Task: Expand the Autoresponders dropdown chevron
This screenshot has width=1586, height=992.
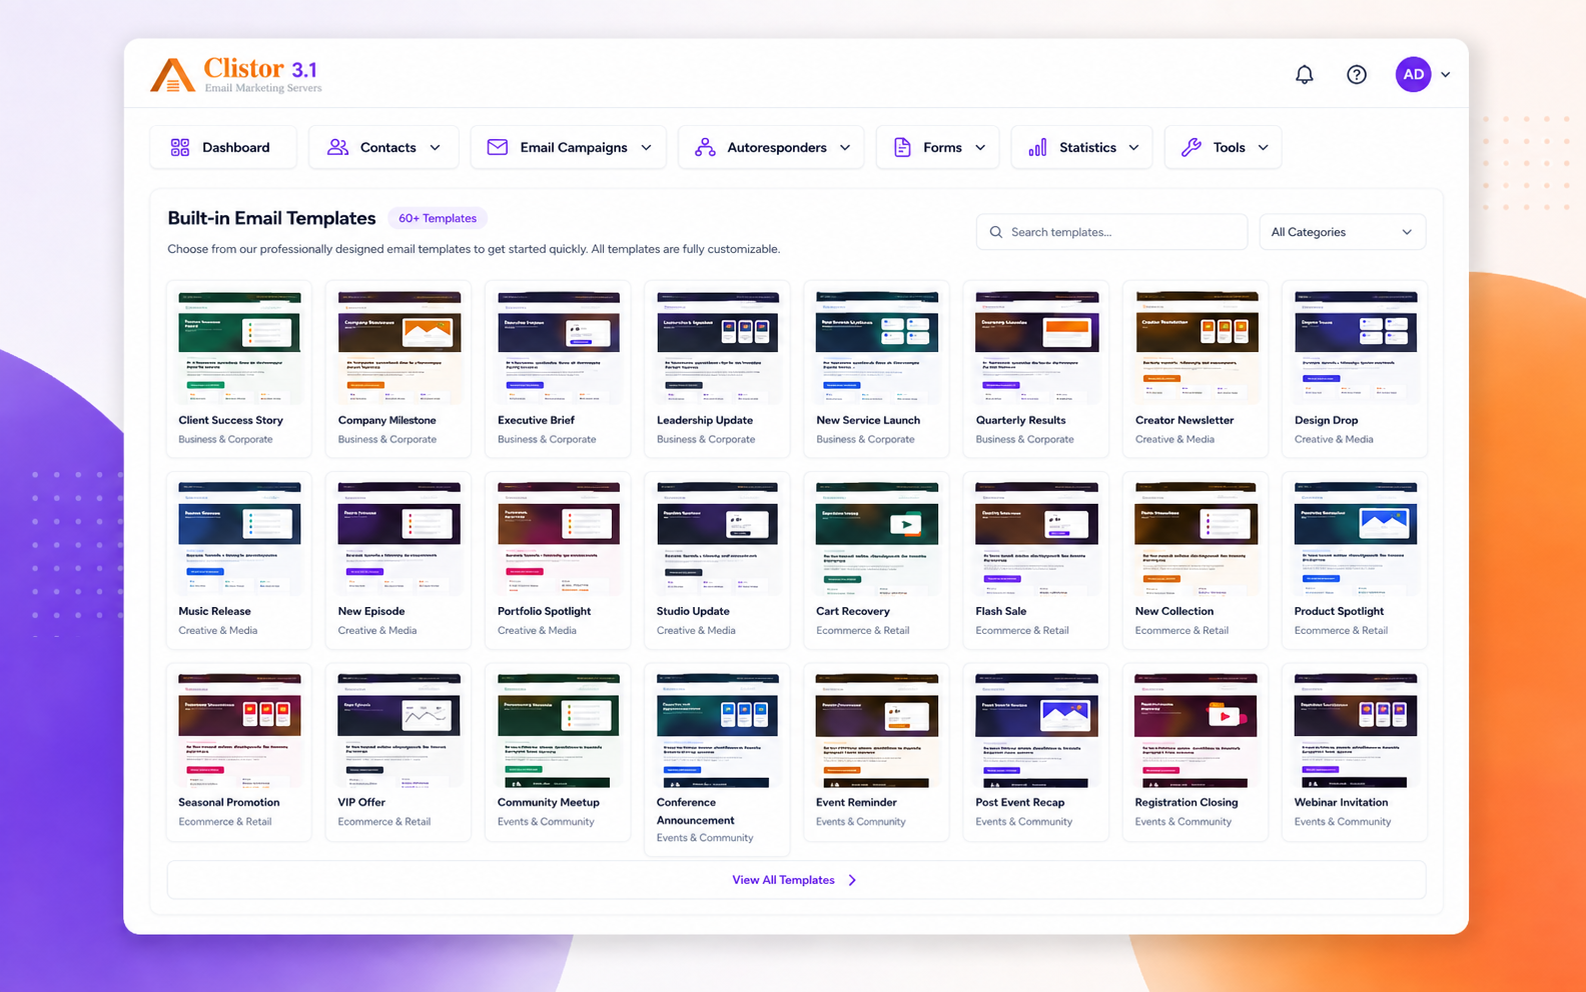Action: 845,148
